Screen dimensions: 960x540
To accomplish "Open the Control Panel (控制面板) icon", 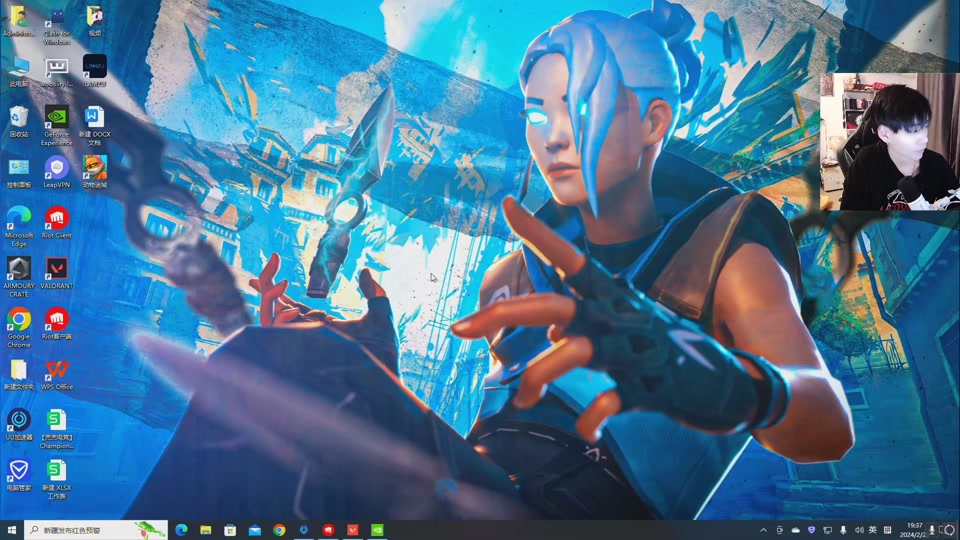I will point(19,173).
